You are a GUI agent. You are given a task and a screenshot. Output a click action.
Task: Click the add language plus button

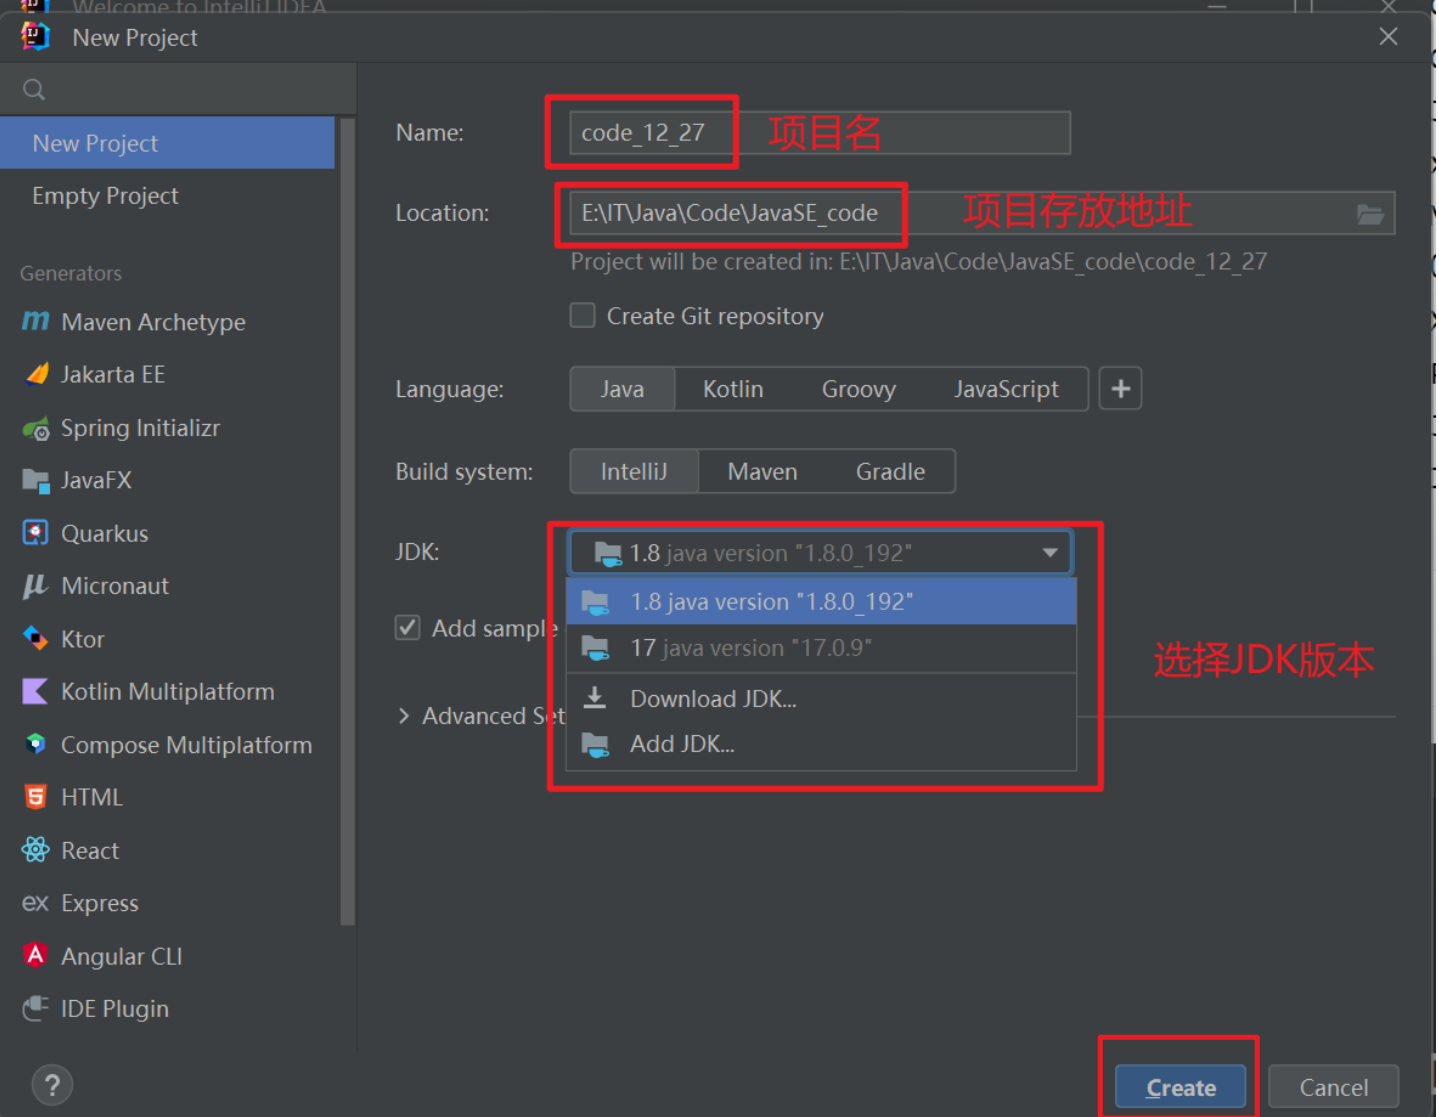pos(1120,389)
